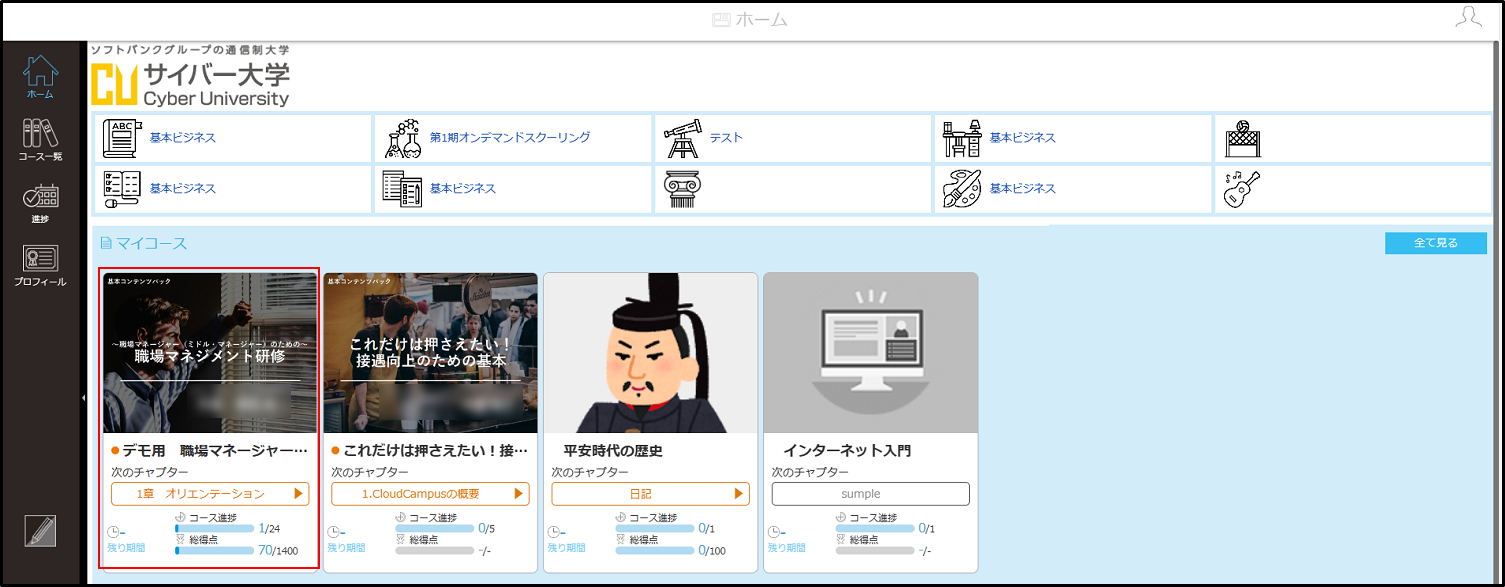Click 基本ビジネス link next to the desk icon
1505x587 pixels.
click(x=1023, y=138)
